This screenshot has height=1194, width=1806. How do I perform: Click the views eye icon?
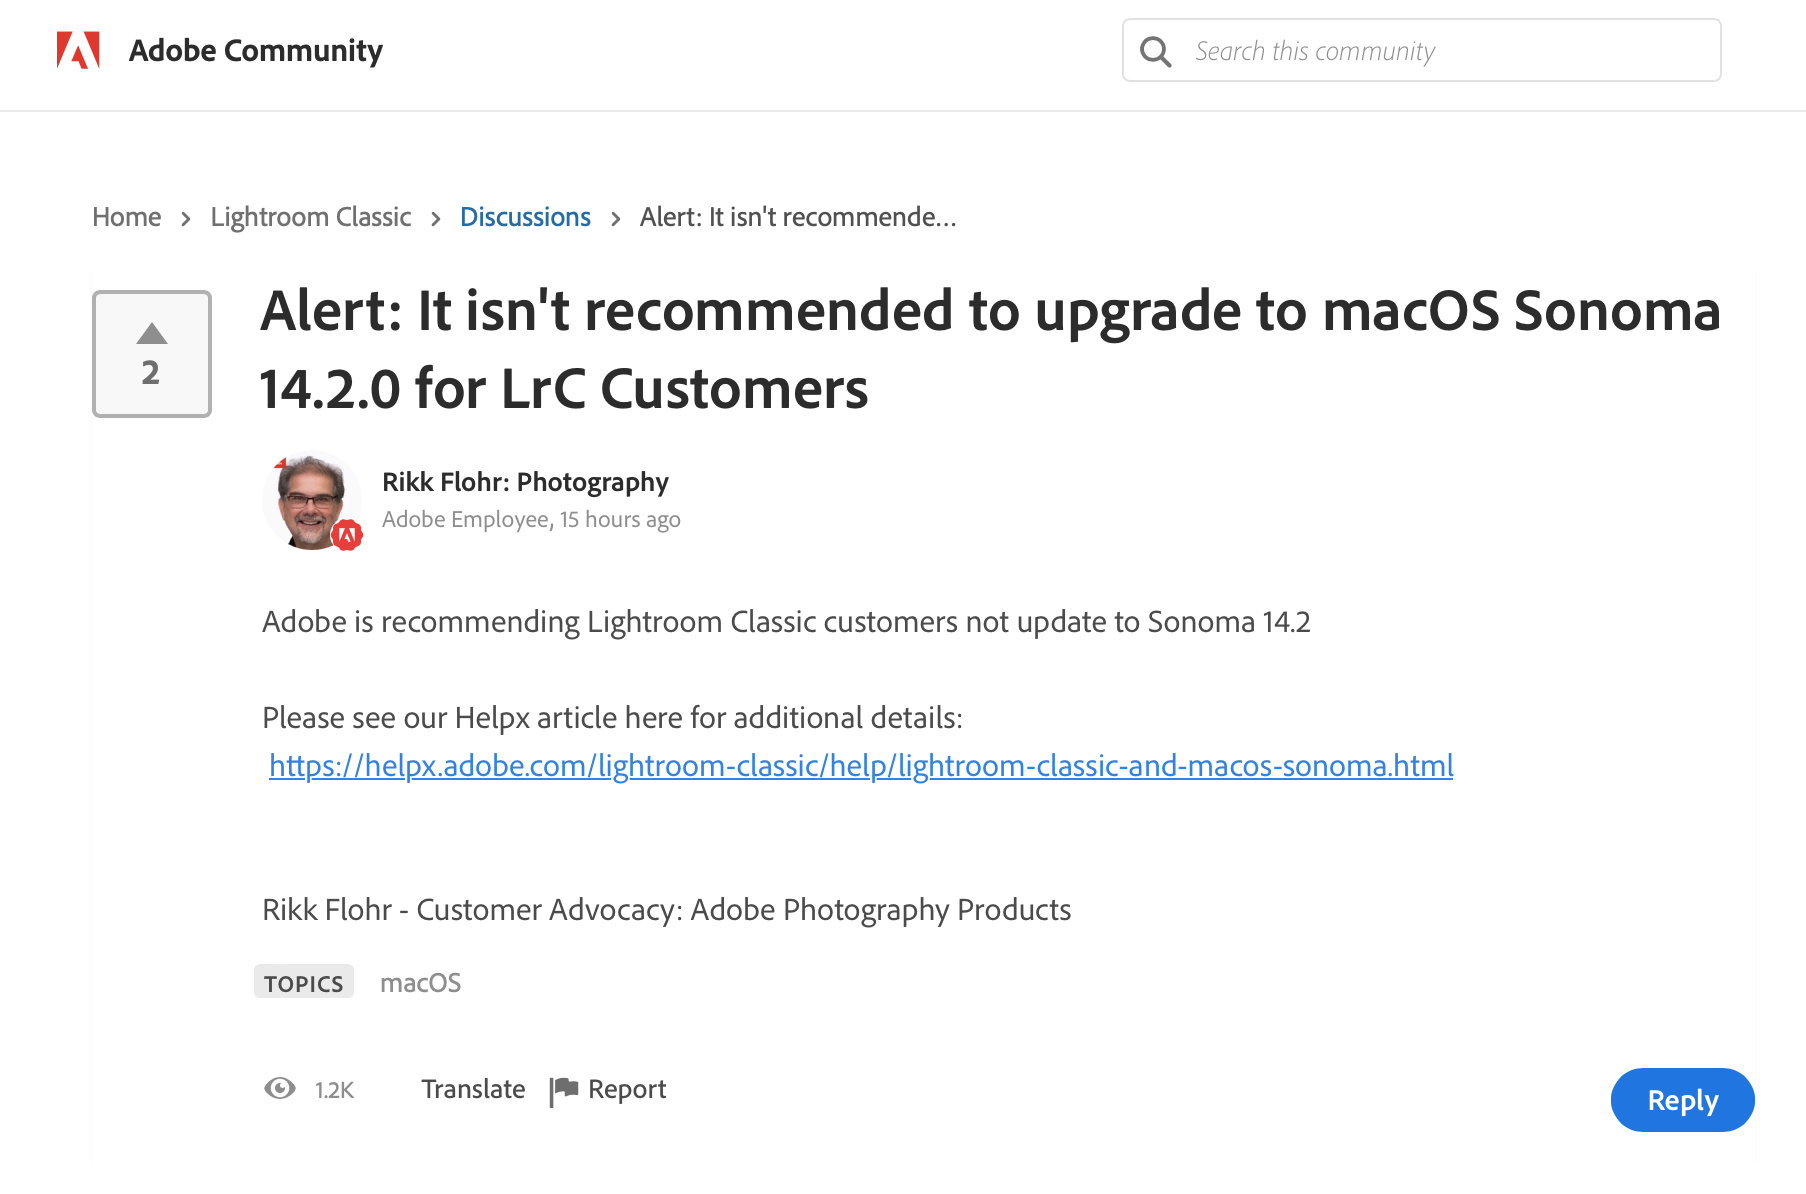pyautogui.click(x=280, y=1088)
